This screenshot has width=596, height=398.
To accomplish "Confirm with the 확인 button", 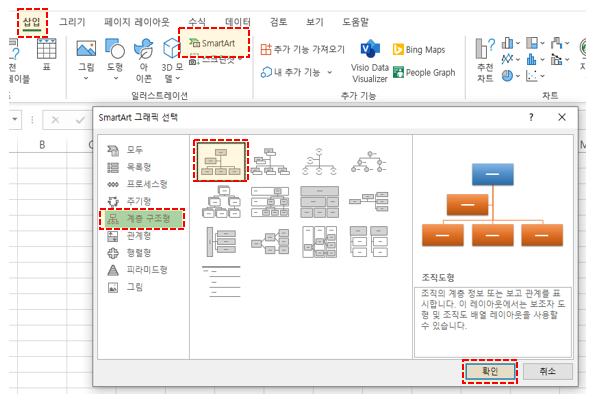I will 490,371.
